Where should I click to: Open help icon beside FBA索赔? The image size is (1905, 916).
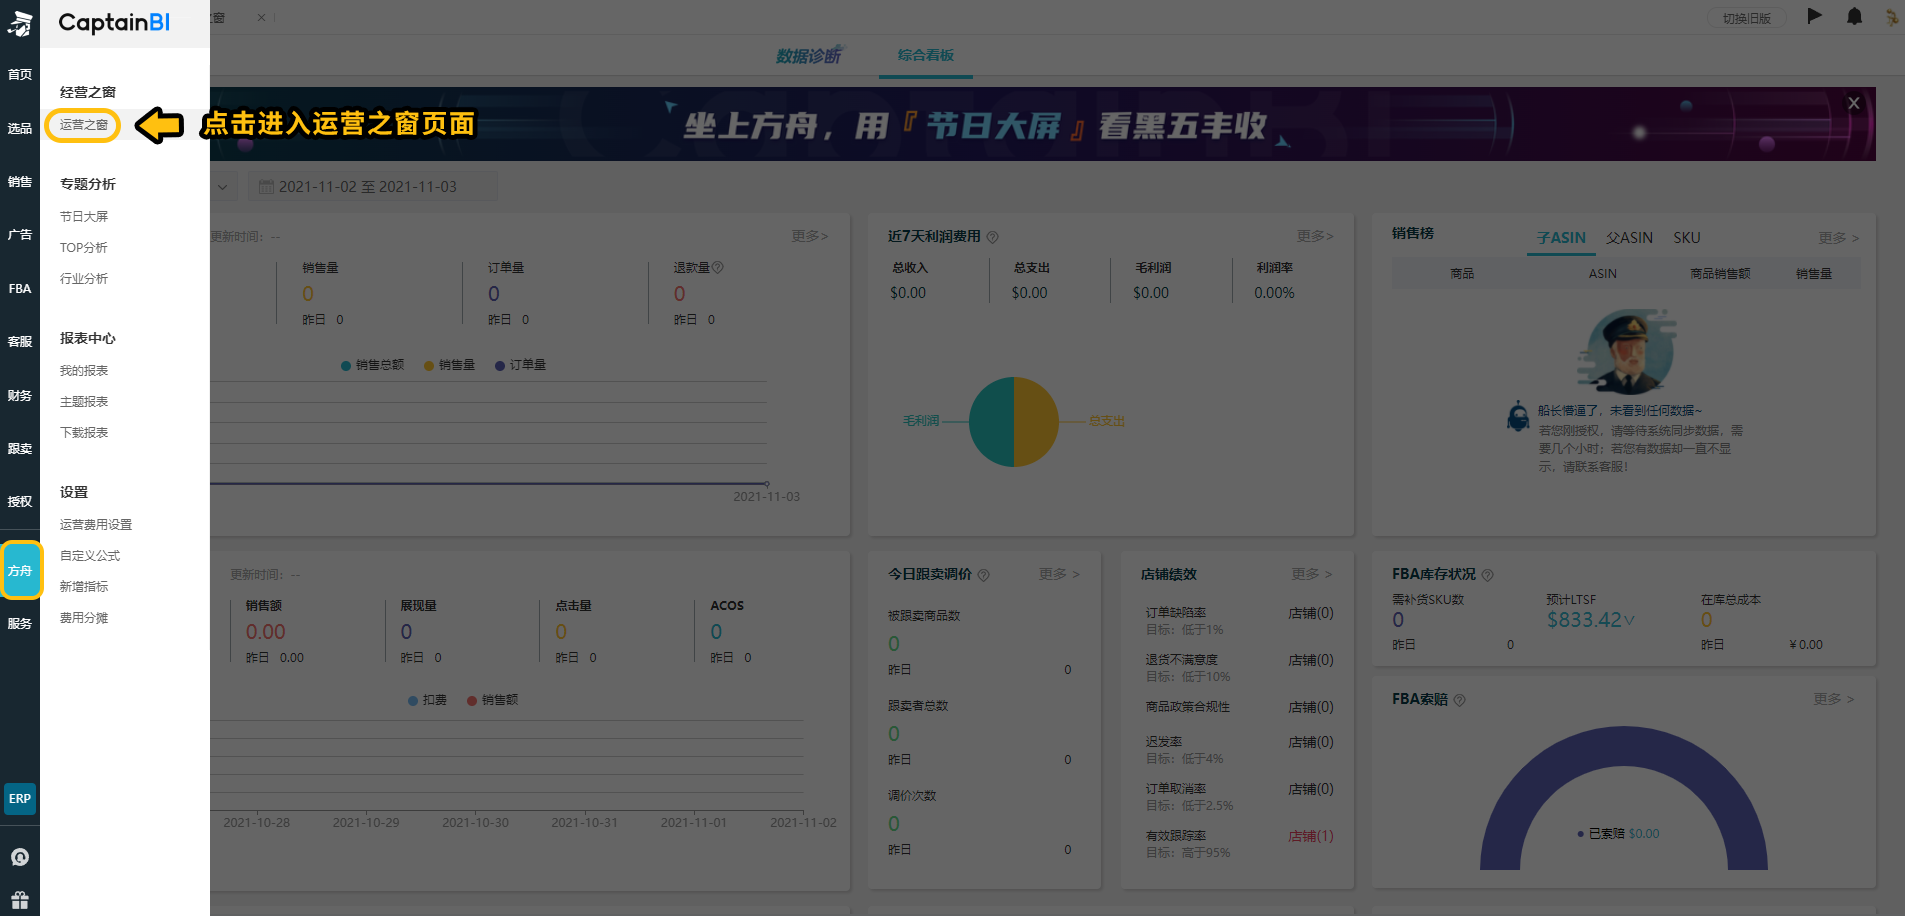click(x=1459, y=700)
